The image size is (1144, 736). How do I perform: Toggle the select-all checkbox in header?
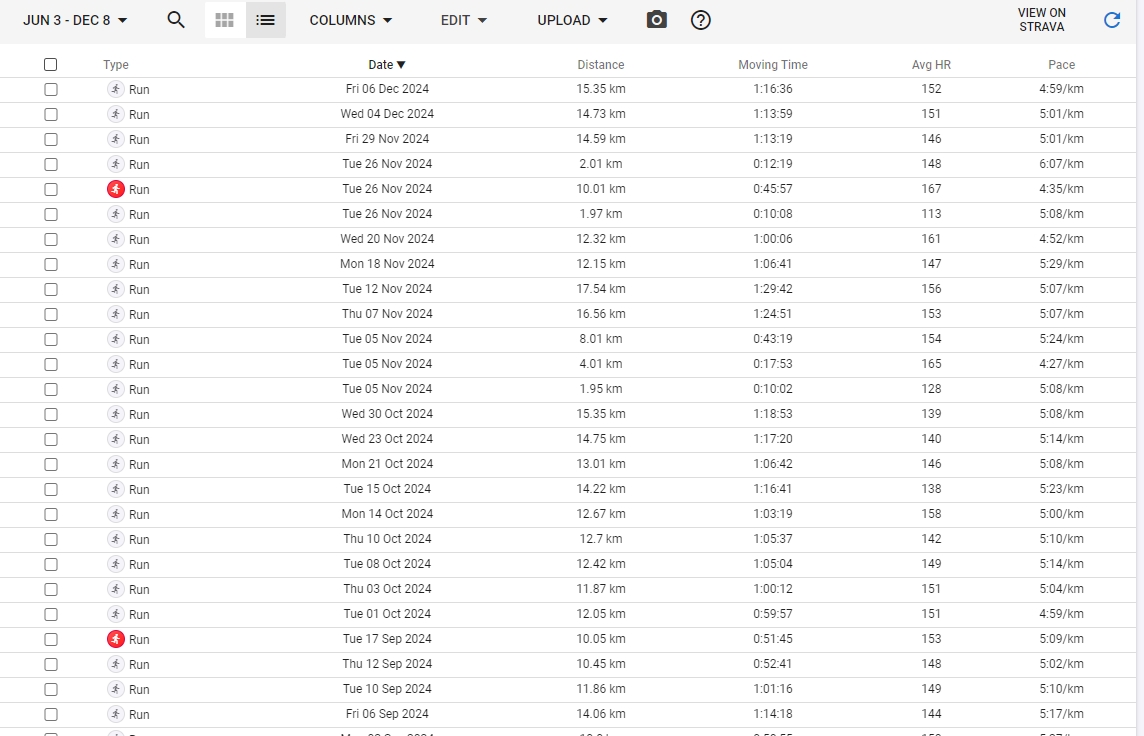tap(51, 65)
